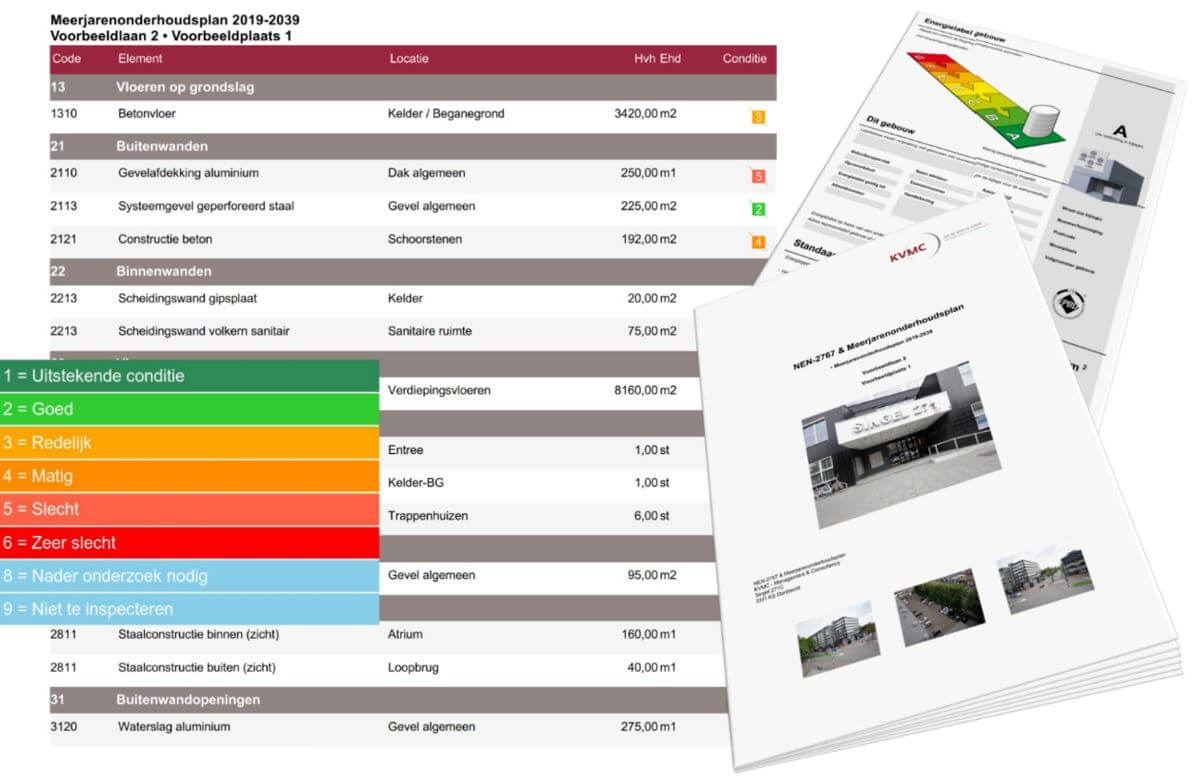The height and width of the screenshot is (776, 1200).
Task: Click code '2110' in the table
Action: [63, 173]
